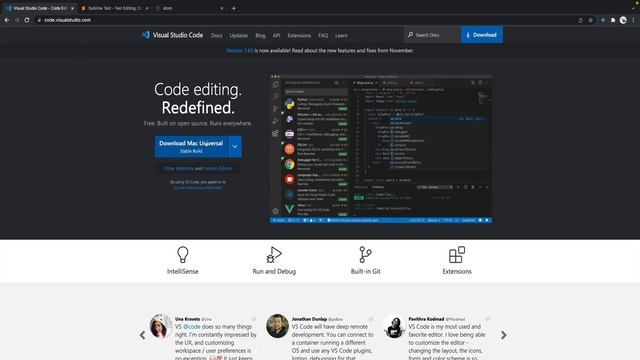This screenshot has width=640, height=360.
Task: Click the share page icon in address bar
Action: pos(580,20)
